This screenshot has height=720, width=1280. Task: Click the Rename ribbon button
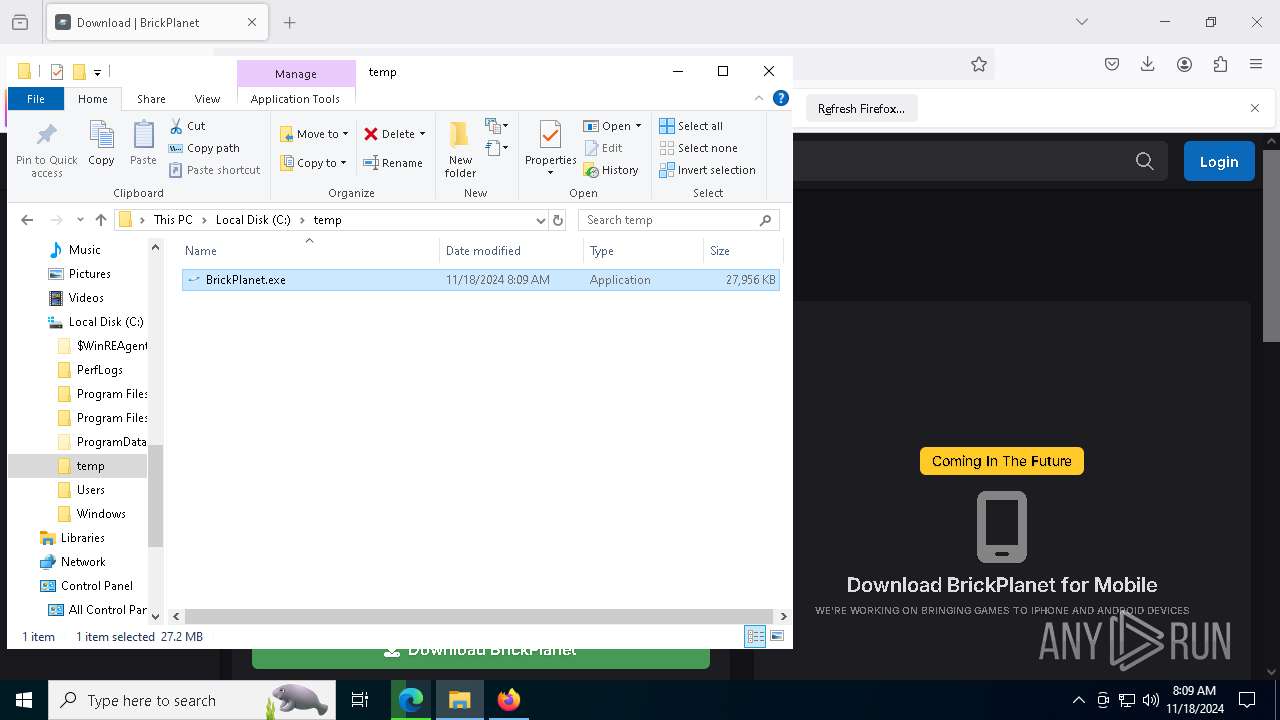(x=393, y=163)
